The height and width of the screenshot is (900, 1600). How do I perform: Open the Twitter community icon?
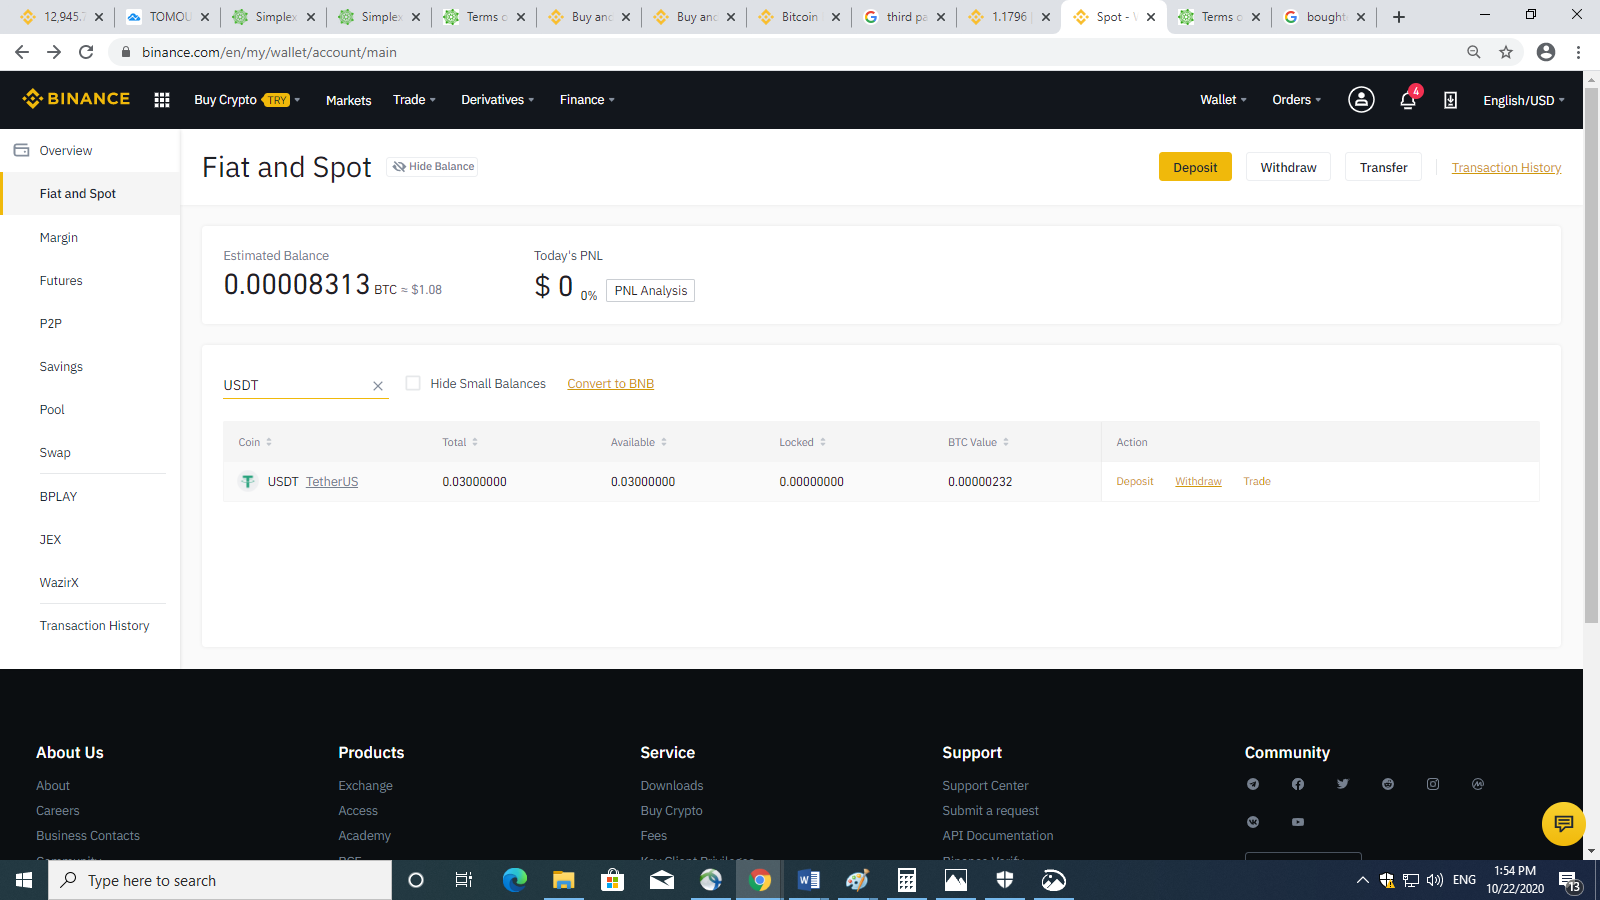click(x=1343, y=784)
